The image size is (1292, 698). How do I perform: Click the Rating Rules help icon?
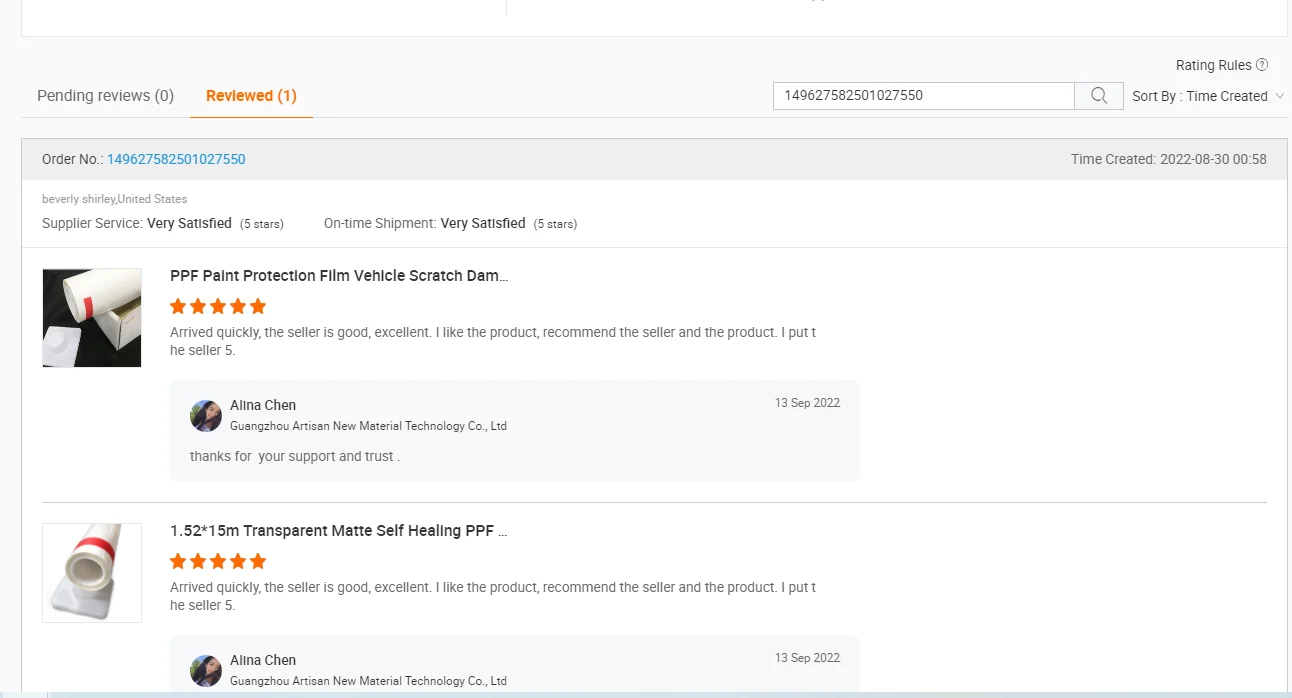[1262, 65]
